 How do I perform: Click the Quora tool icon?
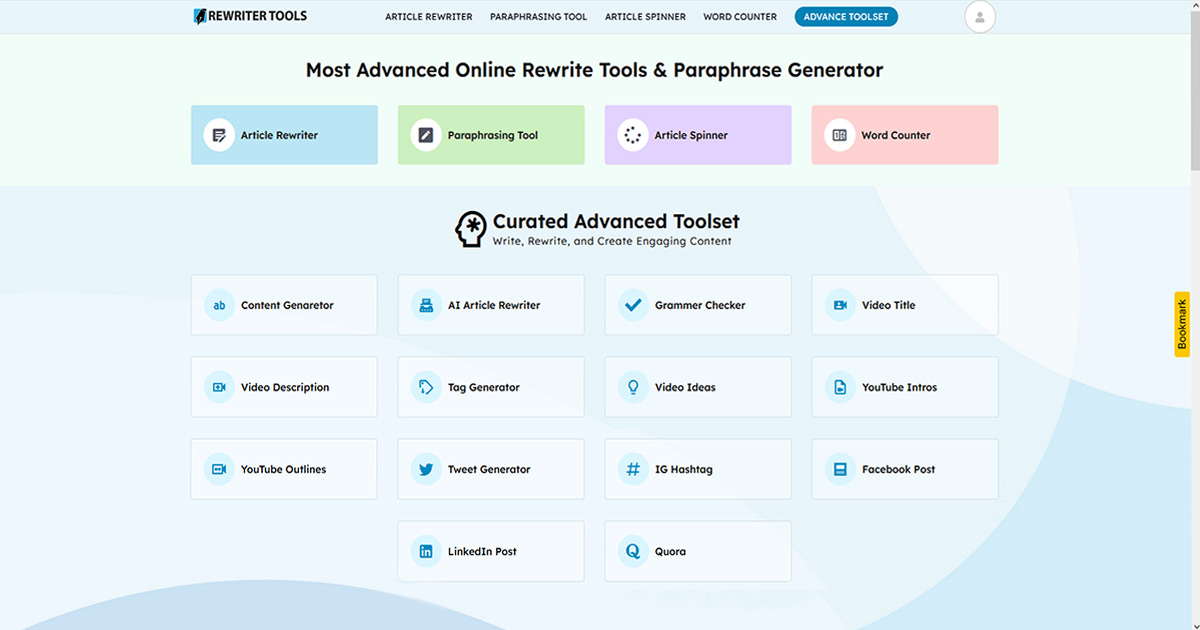pos(632,551)
